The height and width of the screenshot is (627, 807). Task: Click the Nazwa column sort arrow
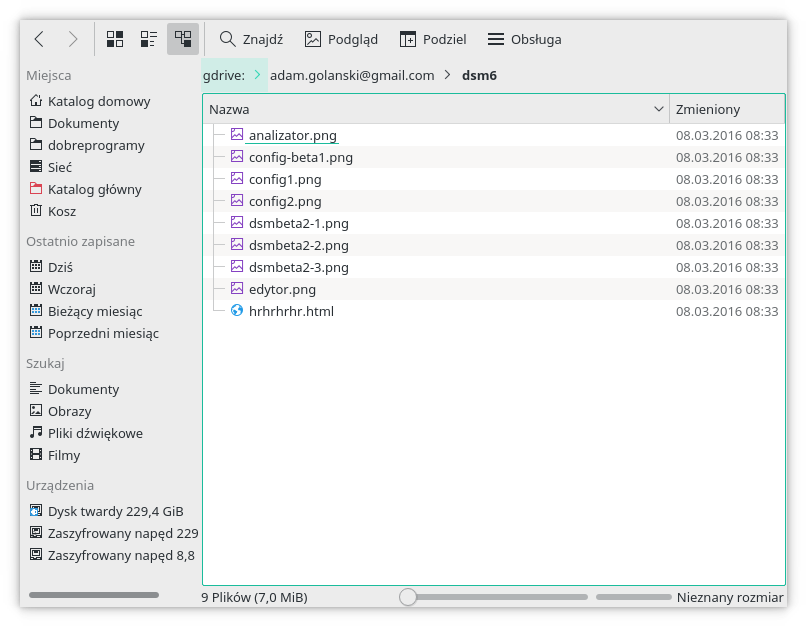click(658, 109)
